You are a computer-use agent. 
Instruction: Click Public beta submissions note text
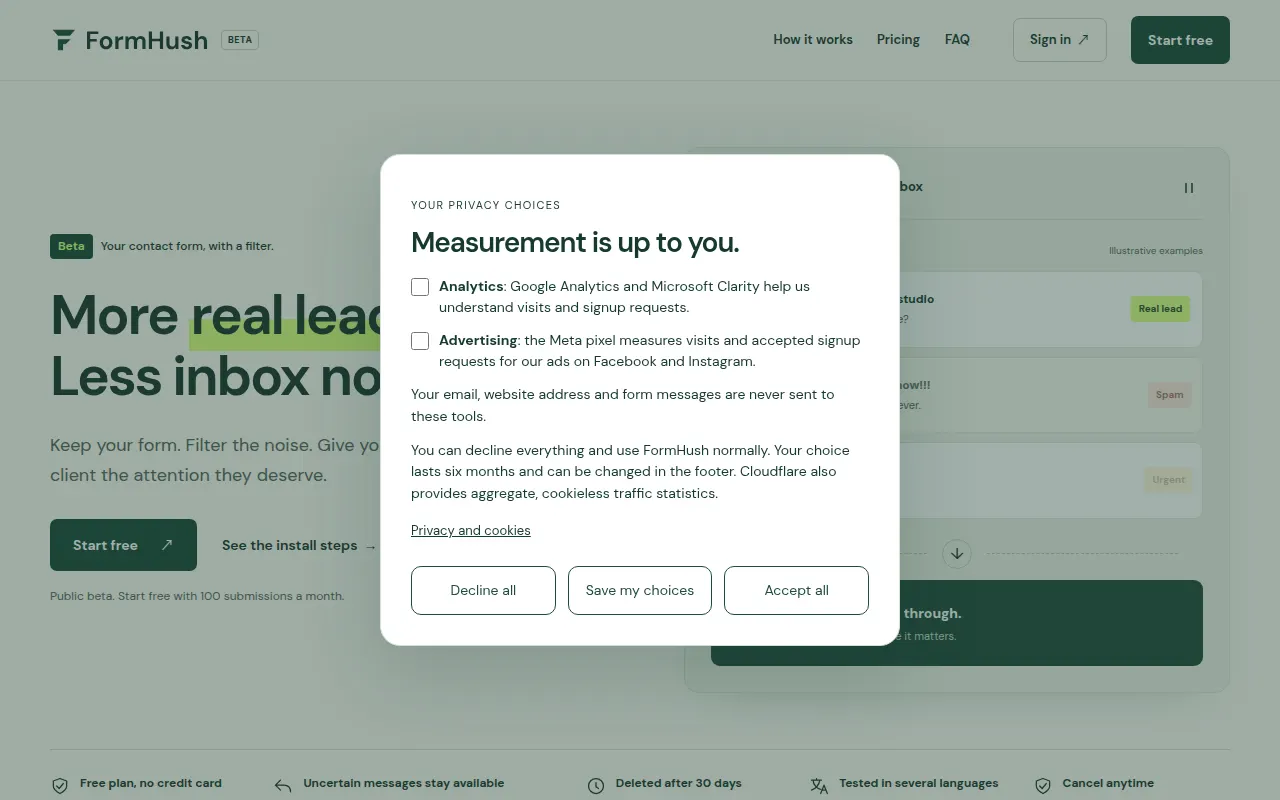197,596
